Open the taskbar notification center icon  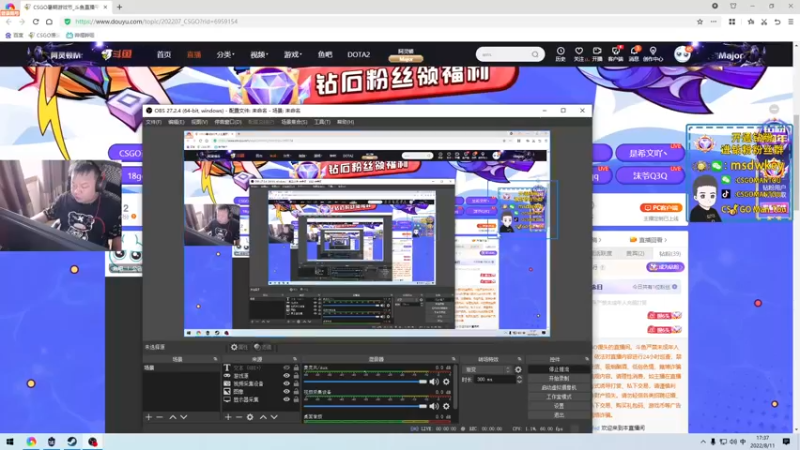786,441
